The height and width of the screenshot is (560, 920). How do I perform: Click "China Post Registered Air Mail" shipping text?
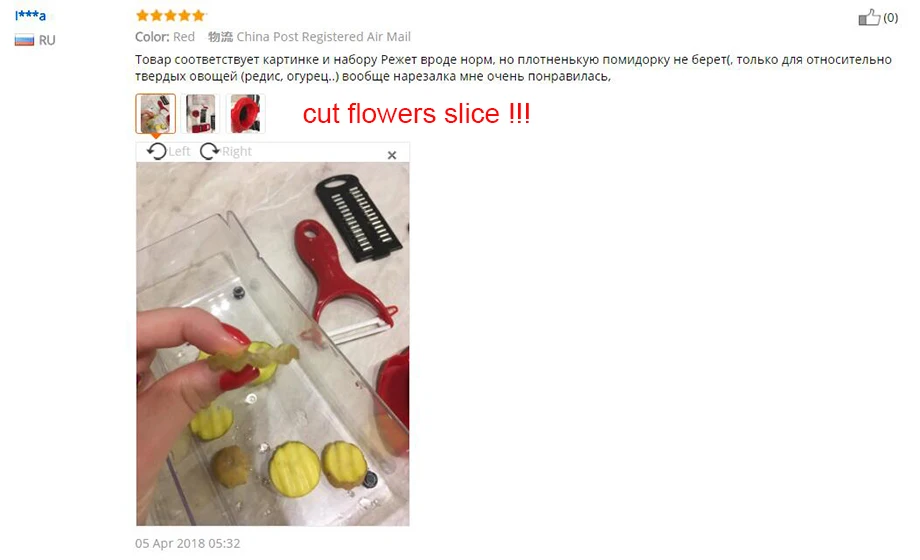[x=323, y=36]
